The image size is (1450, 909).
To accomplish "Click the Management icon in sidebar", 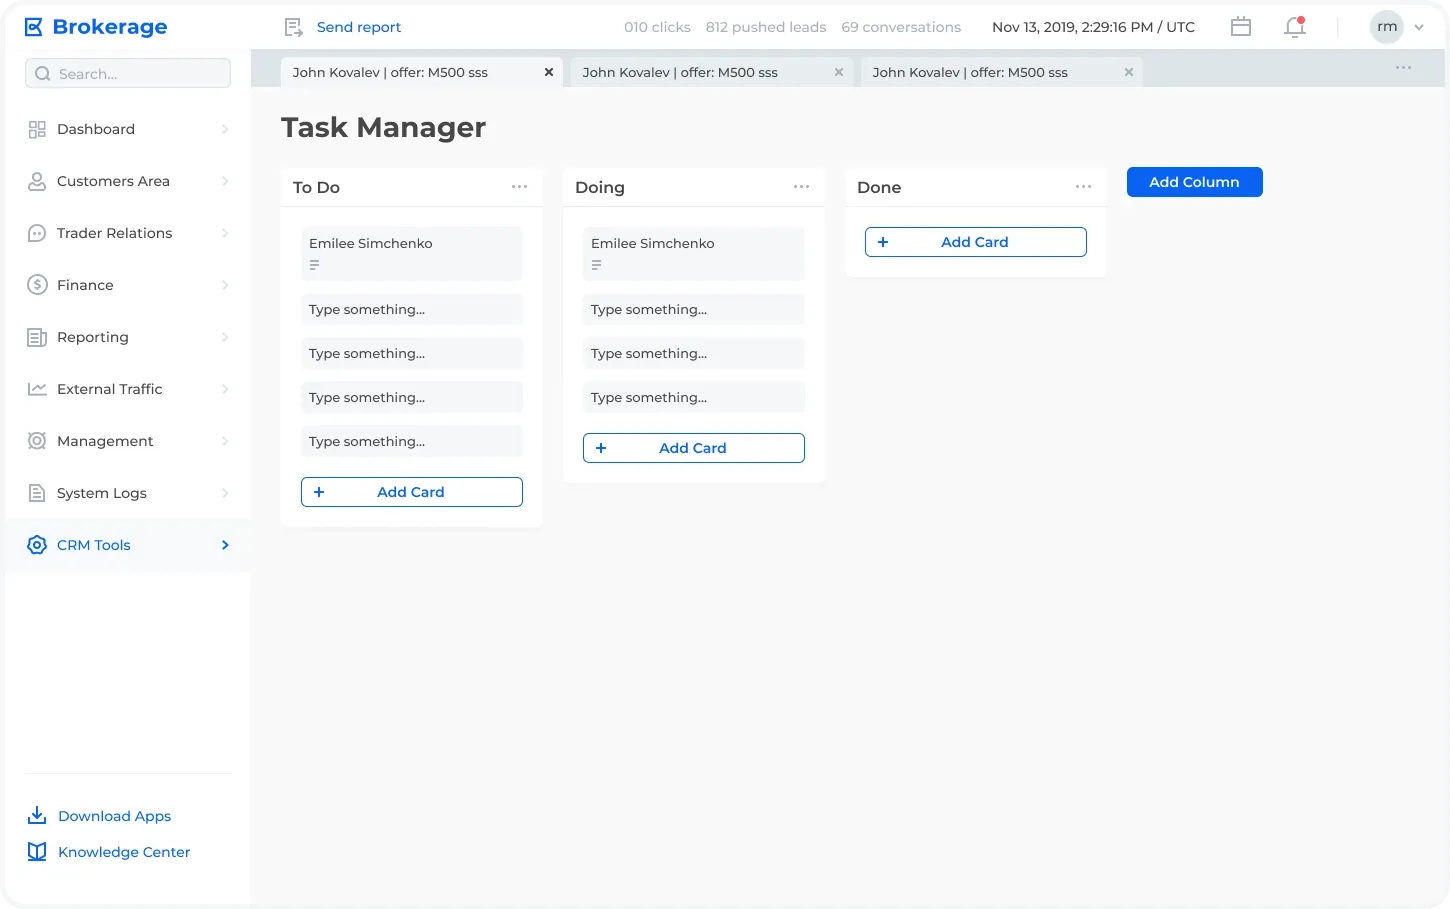I will (37, 441).
